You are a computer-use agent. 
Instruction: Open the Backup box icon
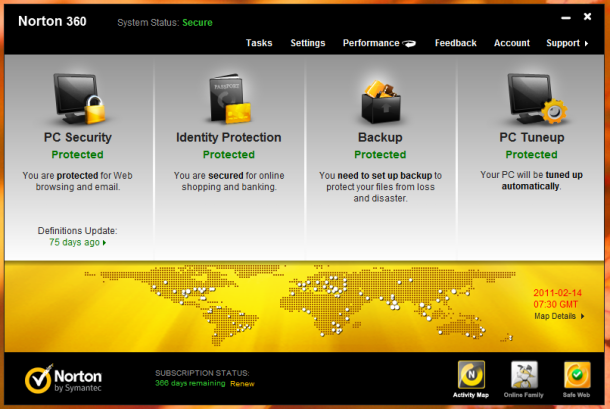pos(381,101)
